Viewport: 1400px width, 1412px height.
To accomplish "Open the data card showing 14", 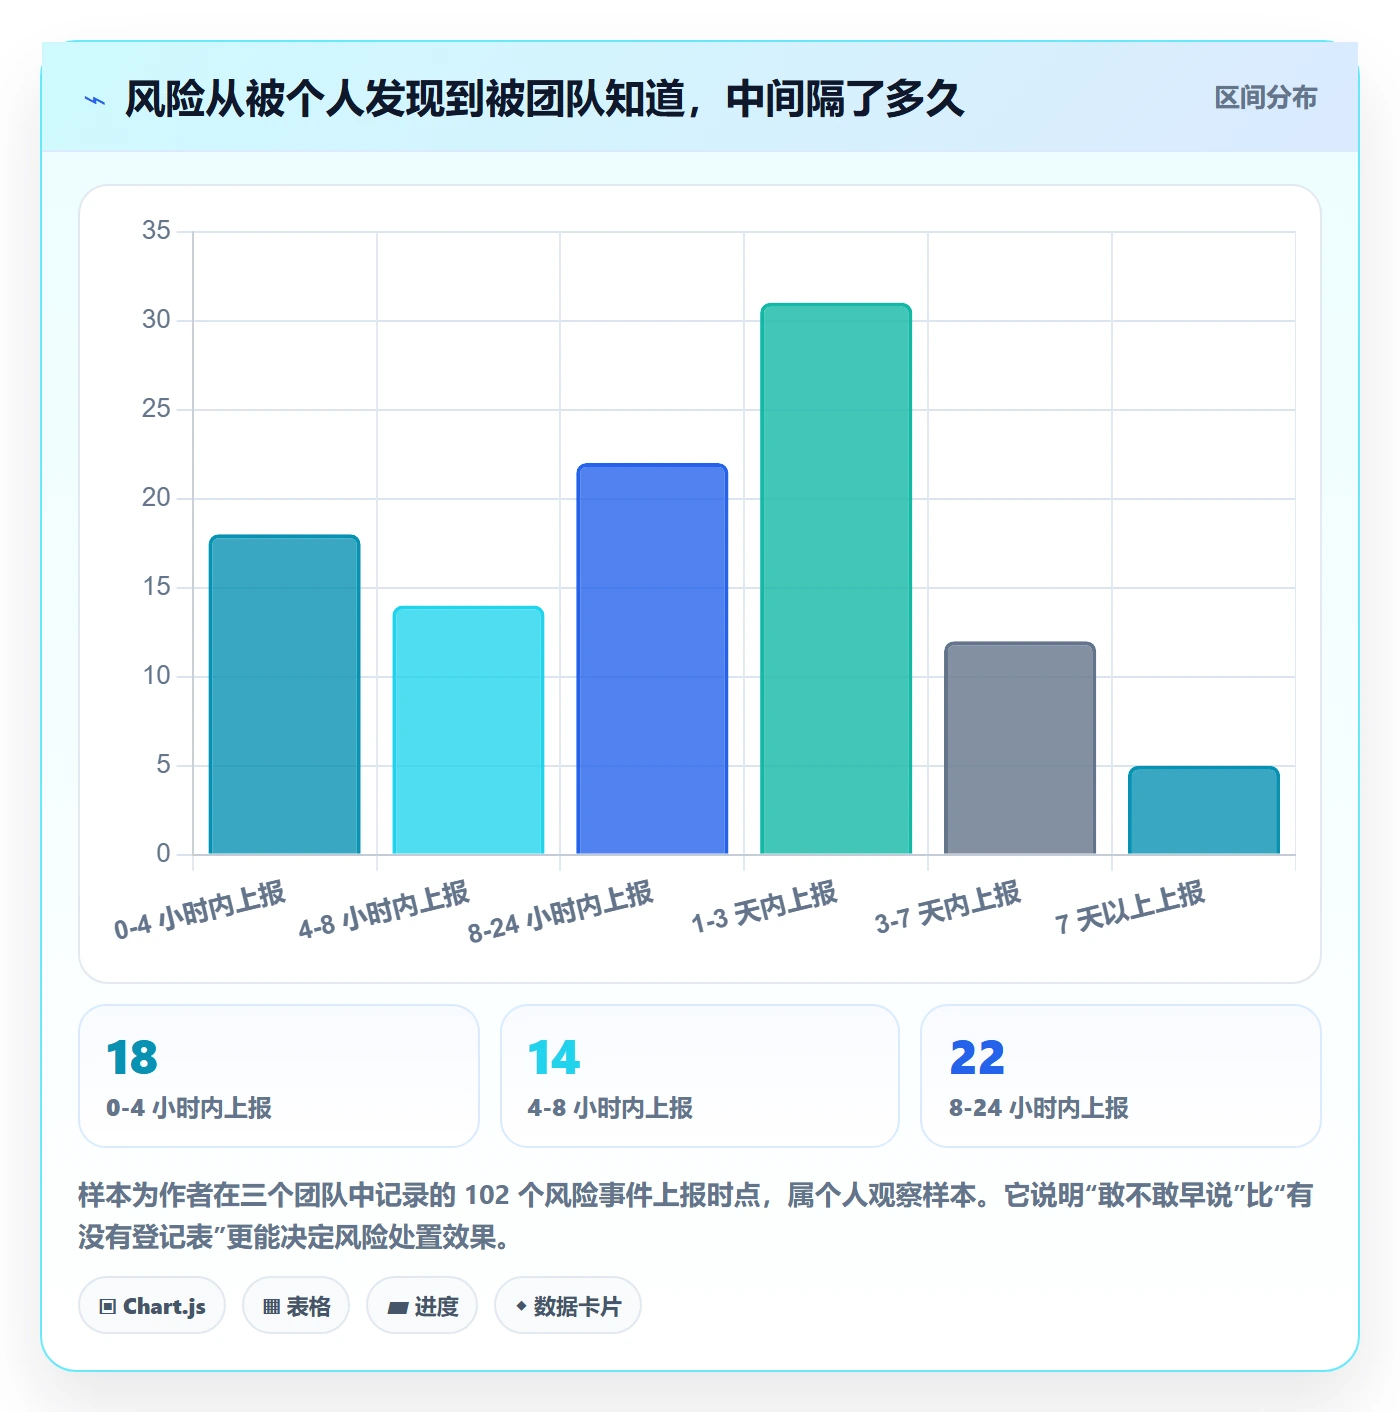I will click(x=700, y=1076).
